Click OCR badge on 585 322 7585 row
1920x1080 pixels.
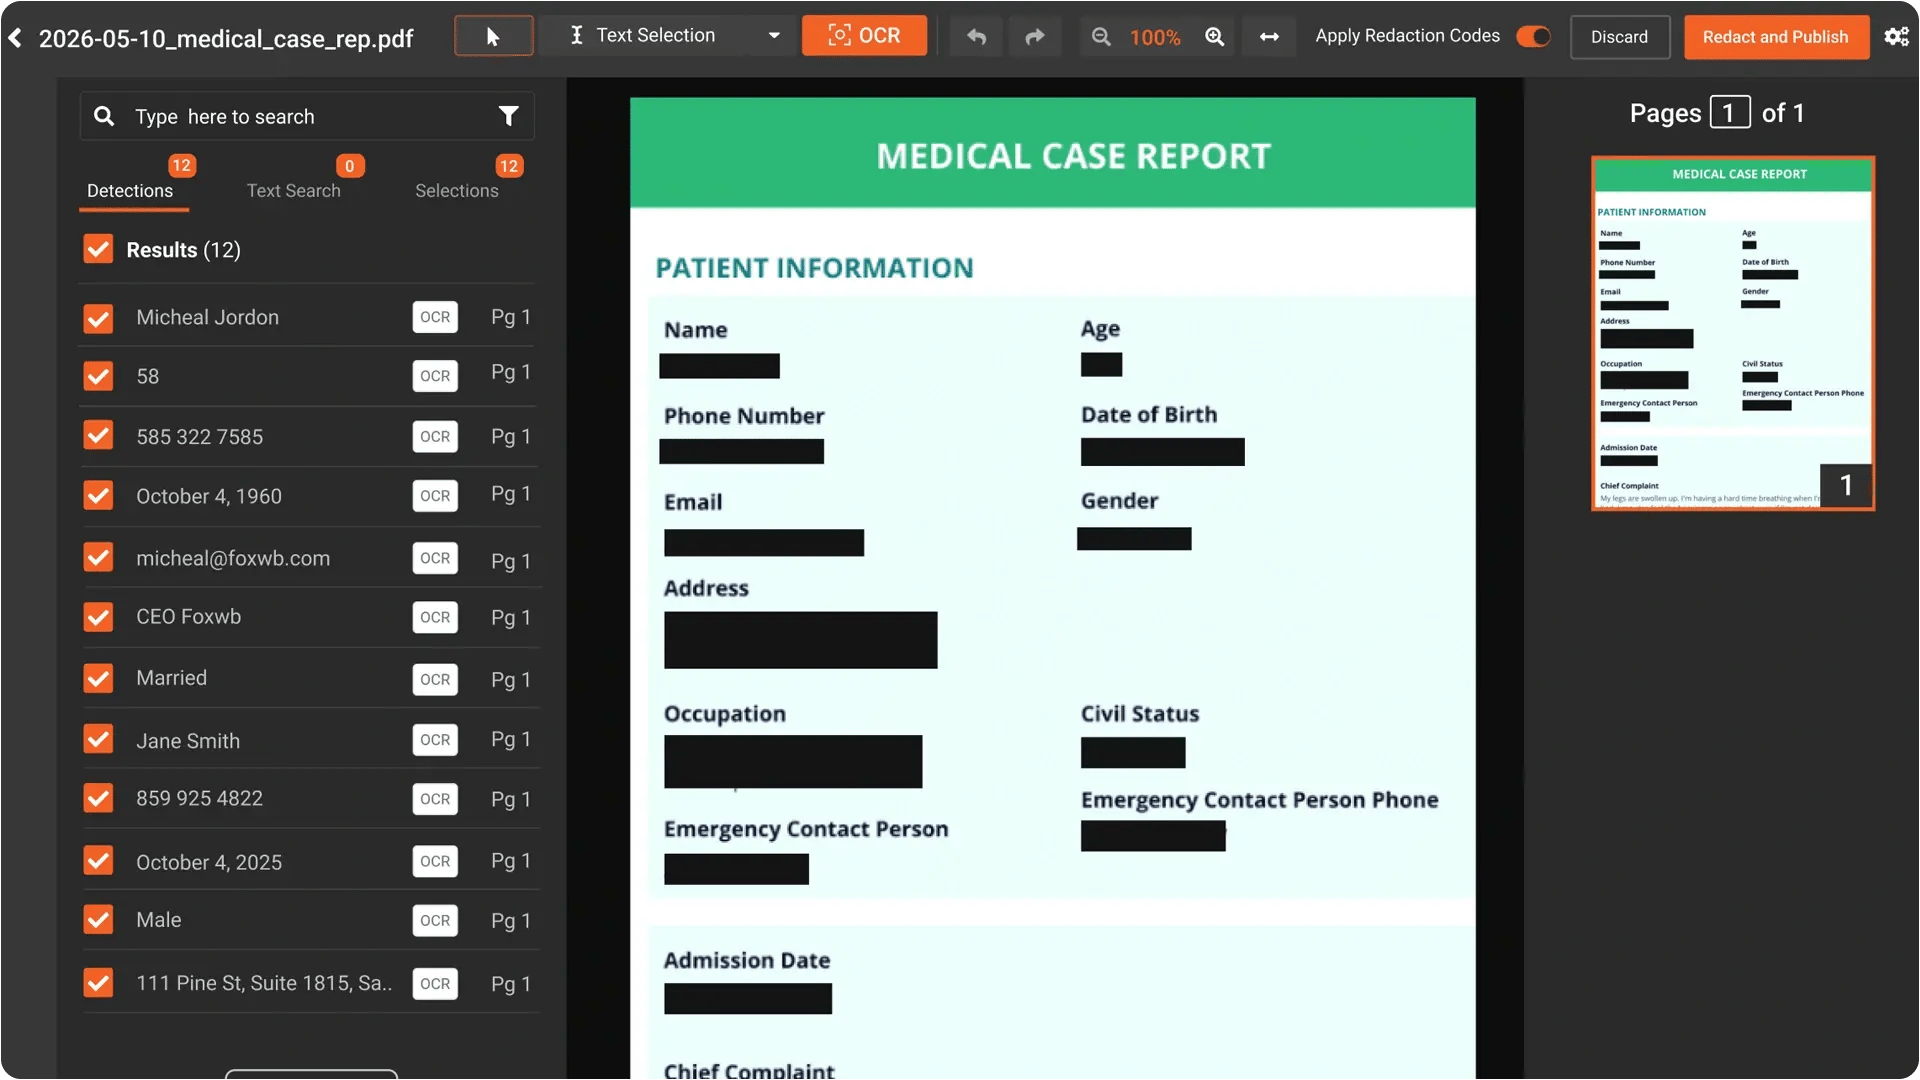click(x=435, y=436)
